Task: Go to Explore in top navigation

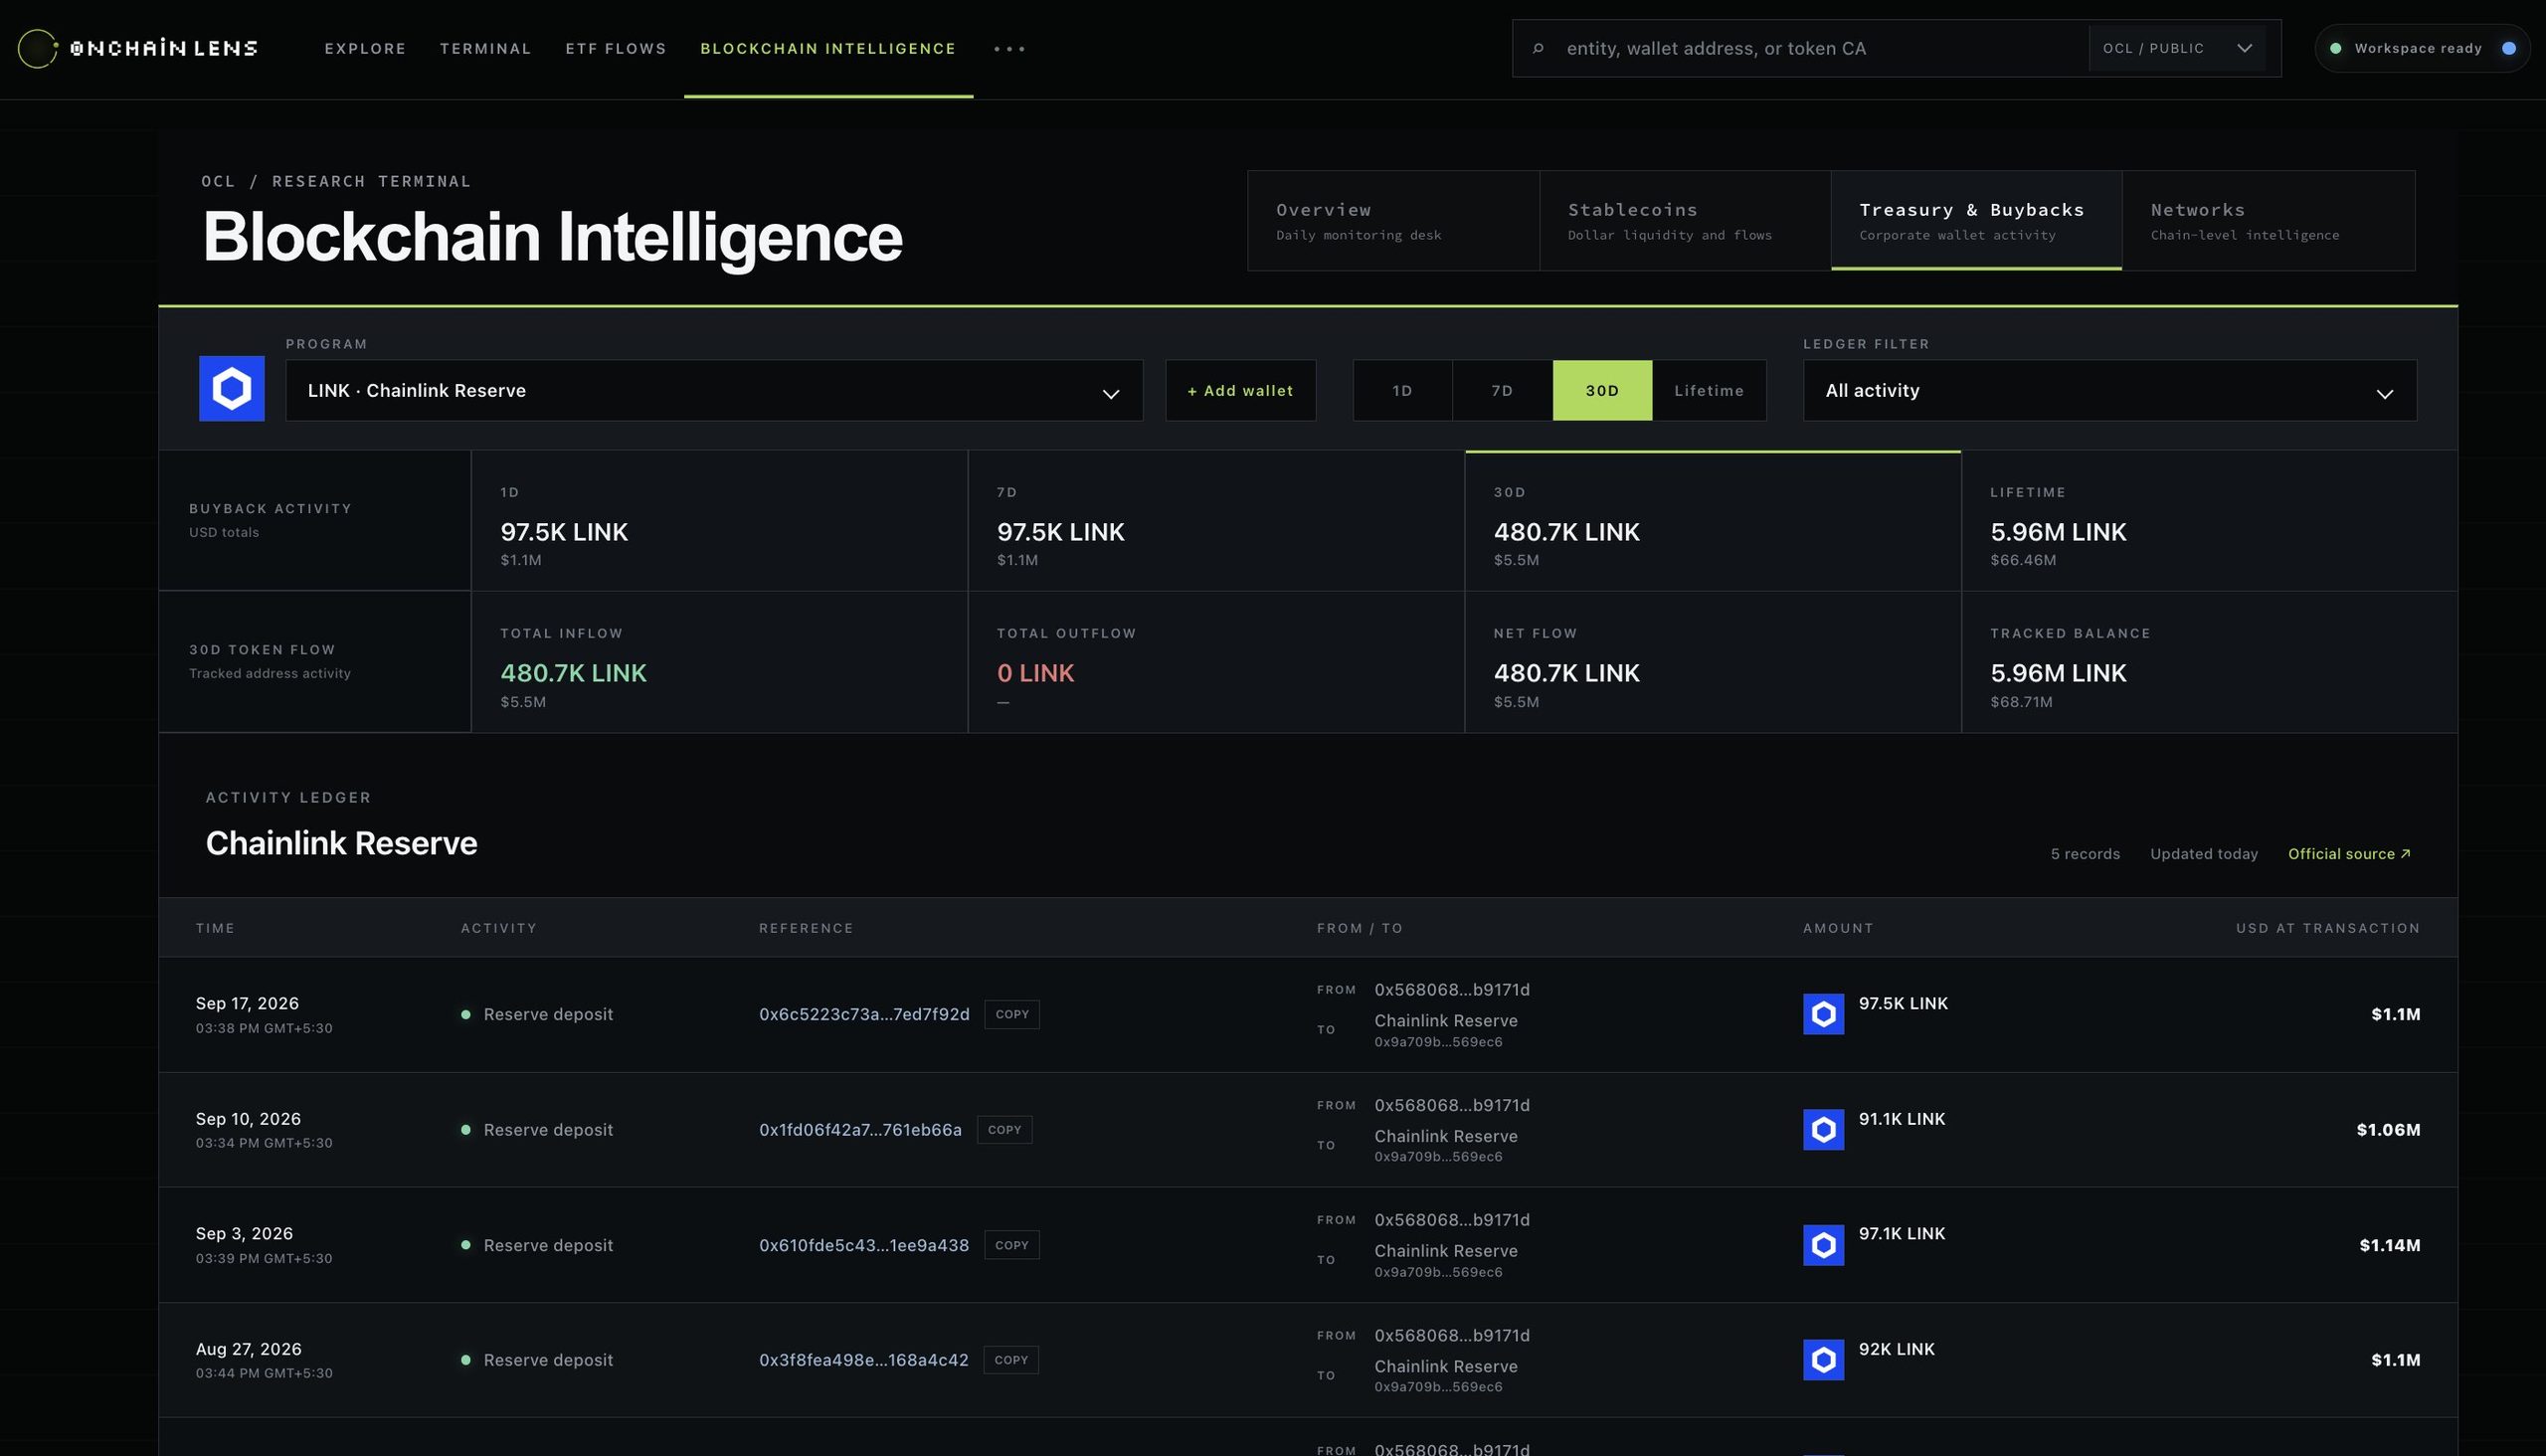Action: coord(365,48)
